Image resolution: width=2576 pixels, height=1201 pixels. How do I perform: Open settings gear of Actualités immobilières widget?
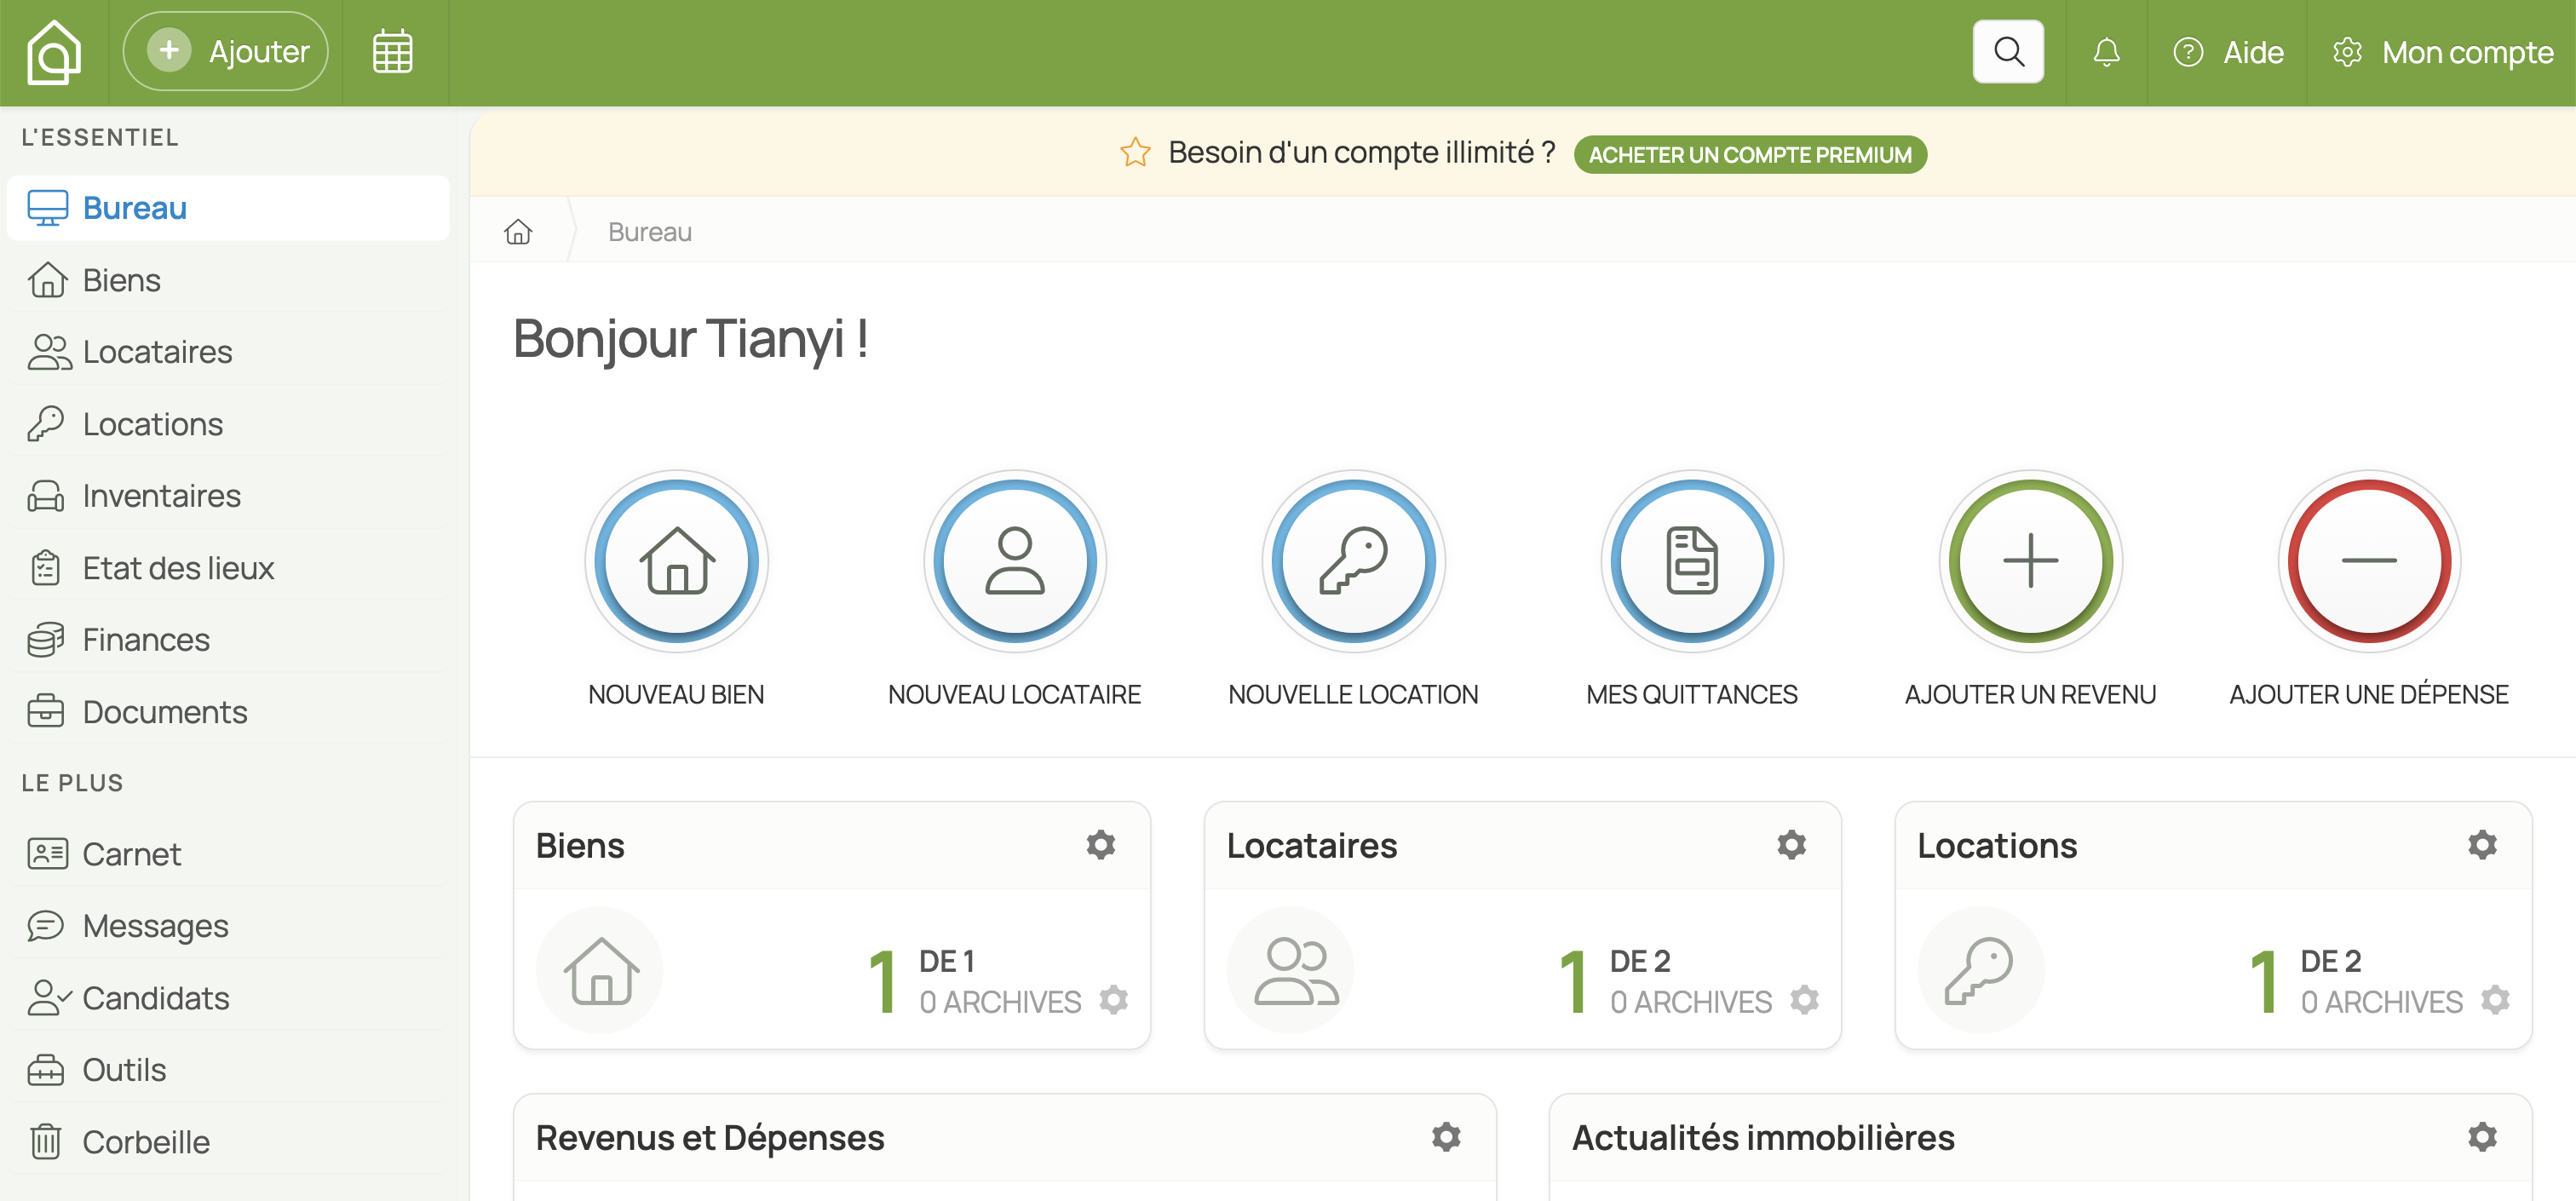tap(2483, 1137)
